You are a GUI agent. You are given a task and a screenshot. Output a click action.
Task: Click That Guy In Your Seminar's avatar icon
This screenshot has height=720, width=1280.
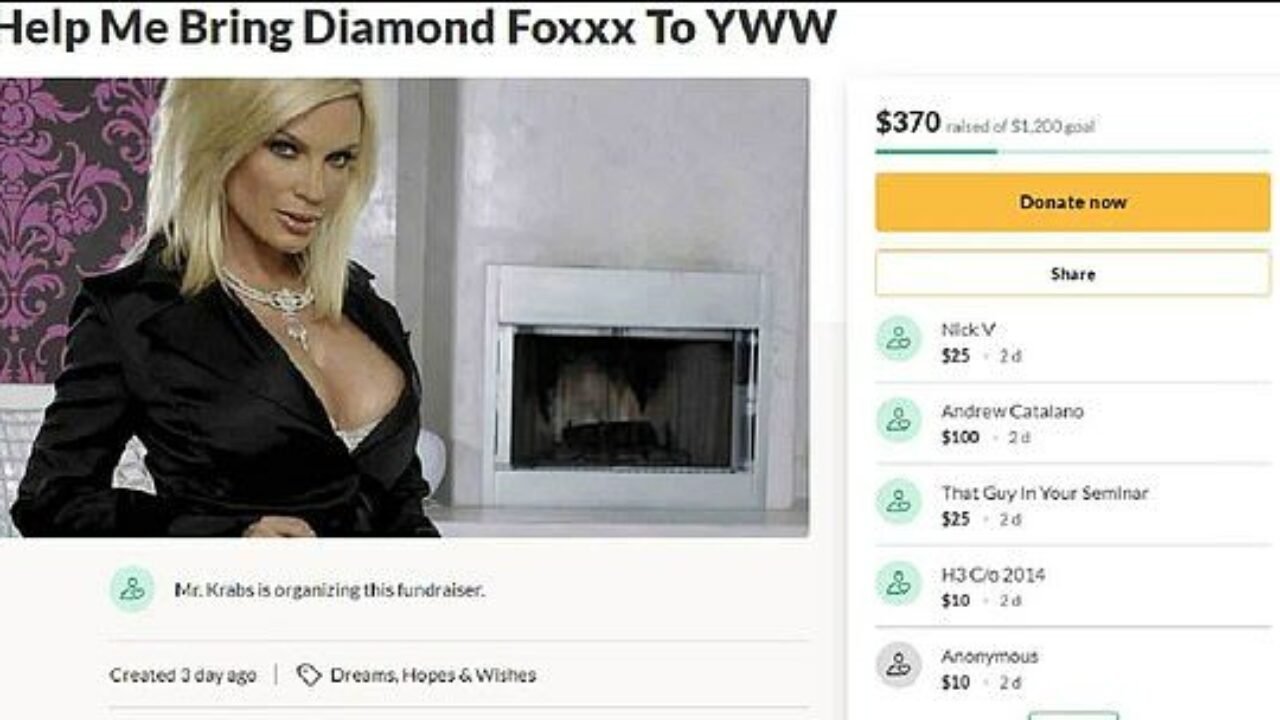click(x=898, y=503)
